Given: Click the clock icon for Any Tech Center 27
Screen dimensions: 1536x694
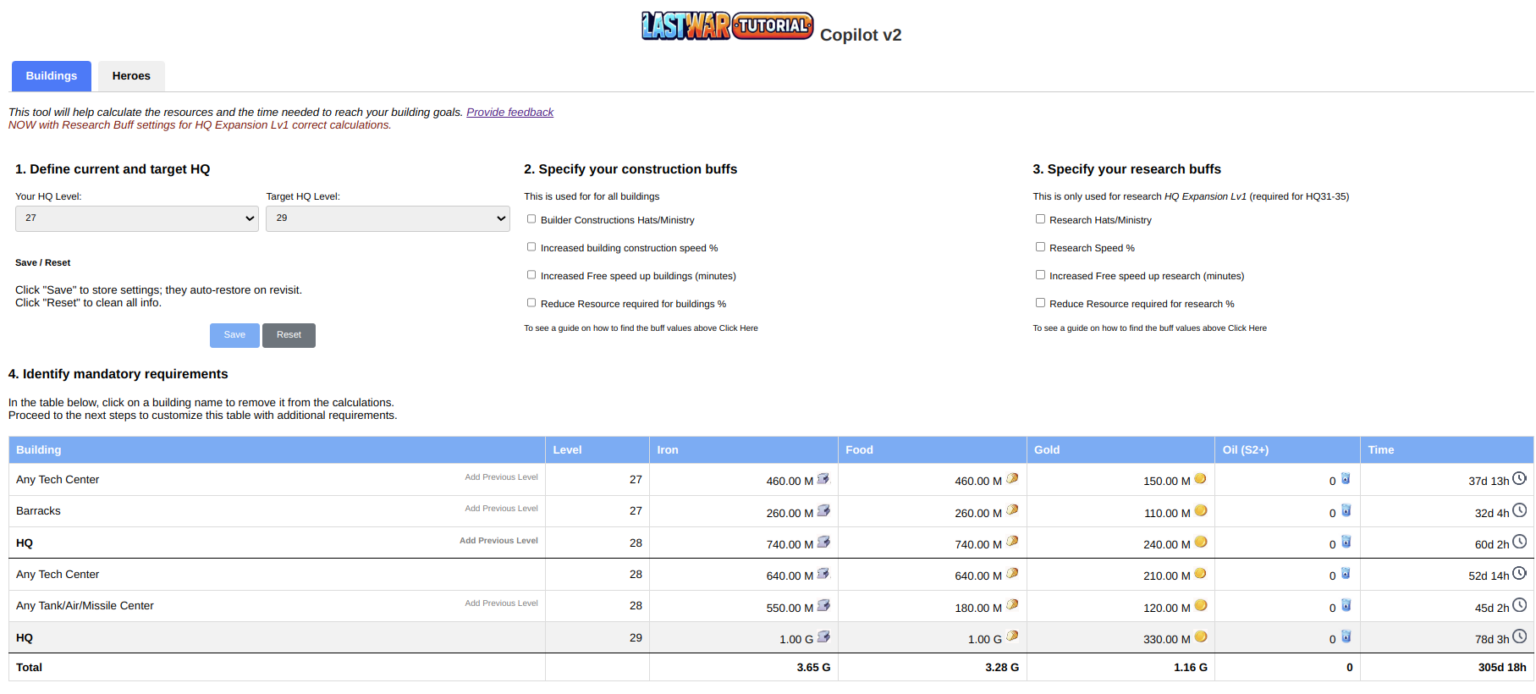Looking at the screenshot, I should tap(1520, 479).
